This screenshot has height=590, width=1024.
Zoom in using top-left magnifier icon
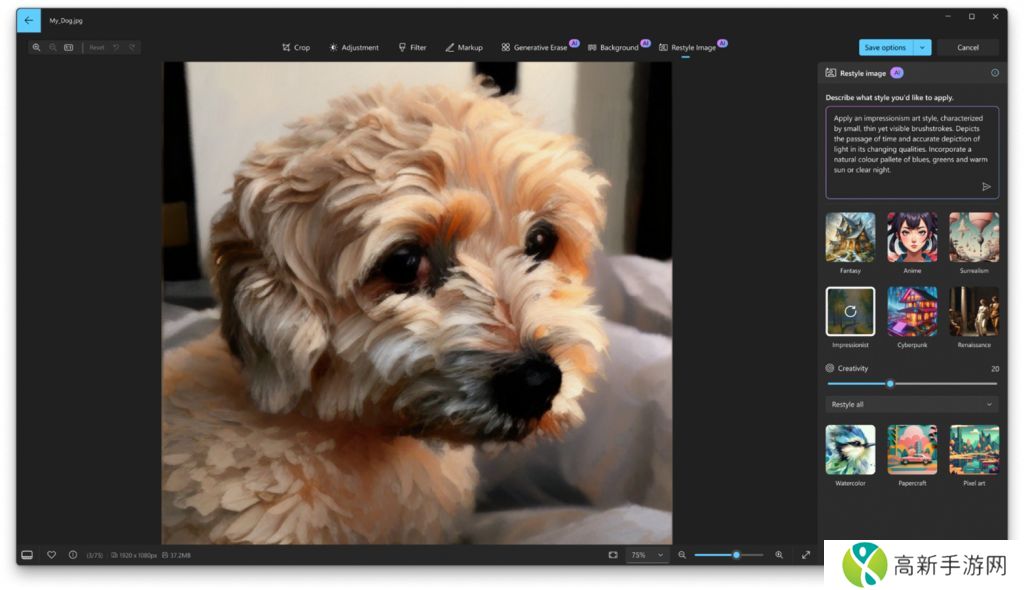[37, 48]
